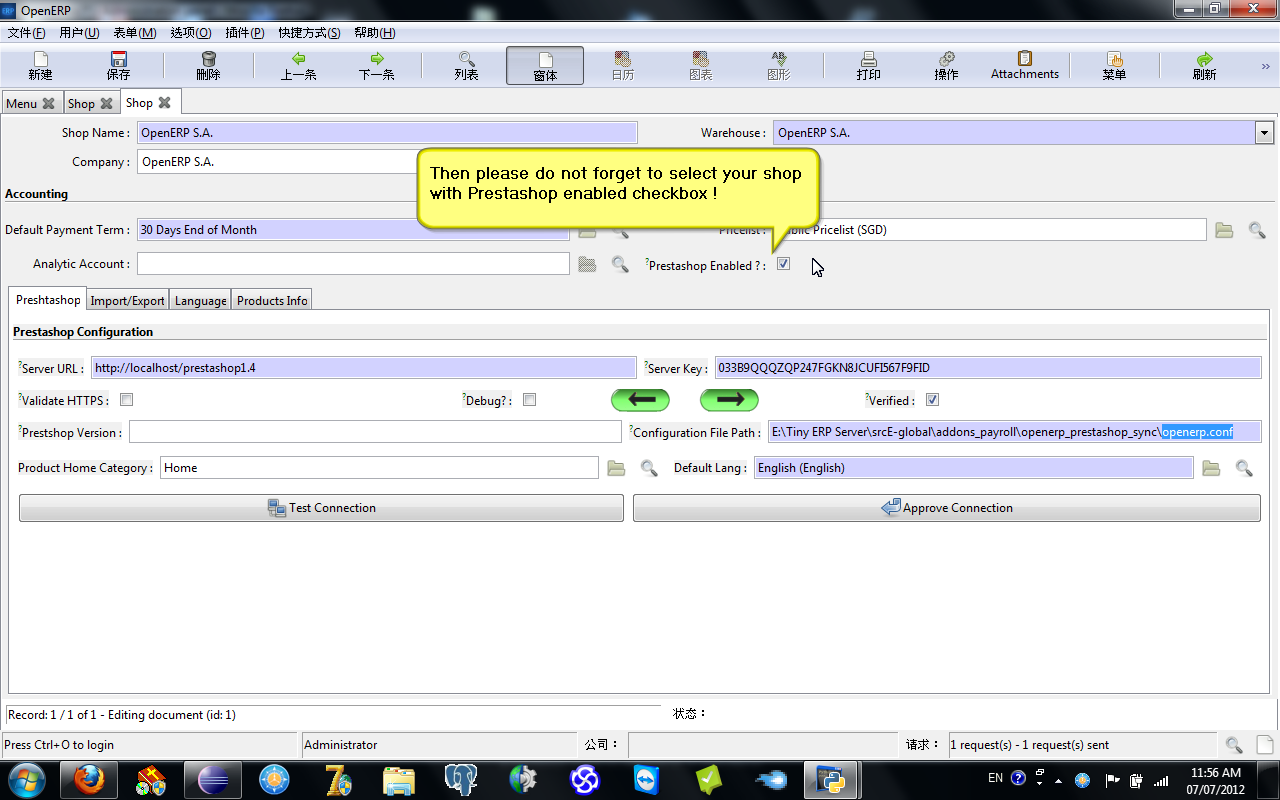Click the Server URL field

[364, 367]
